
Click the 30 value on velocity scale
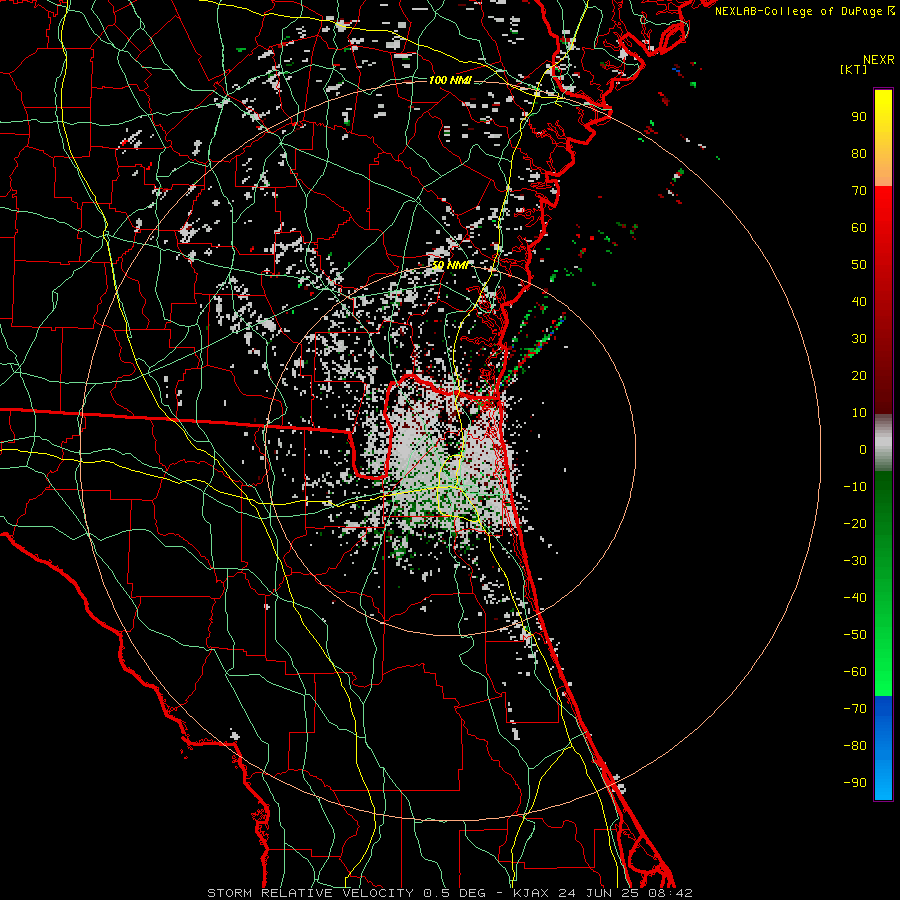click(x=859, y=339)
